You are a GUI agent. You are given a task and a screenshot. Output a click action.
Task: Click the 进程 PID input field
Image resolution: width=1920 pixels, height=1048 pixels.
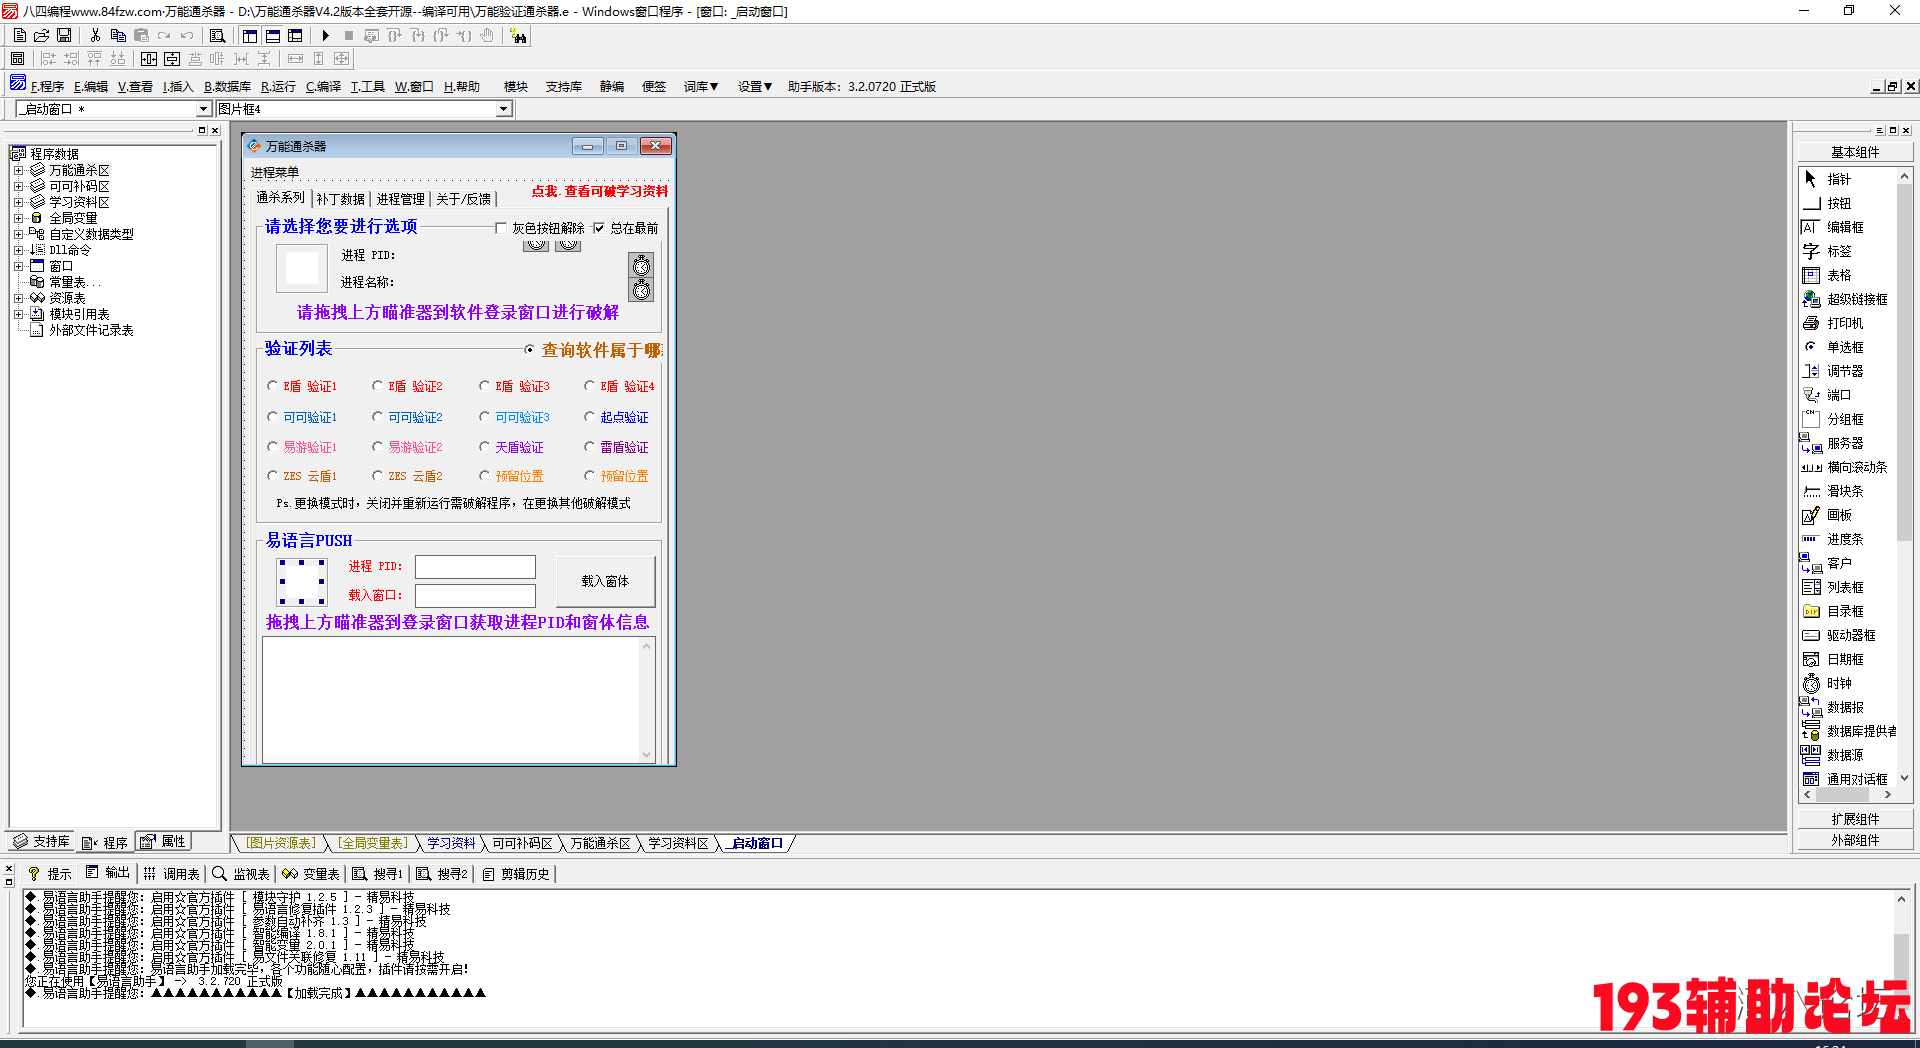point(475,567)
